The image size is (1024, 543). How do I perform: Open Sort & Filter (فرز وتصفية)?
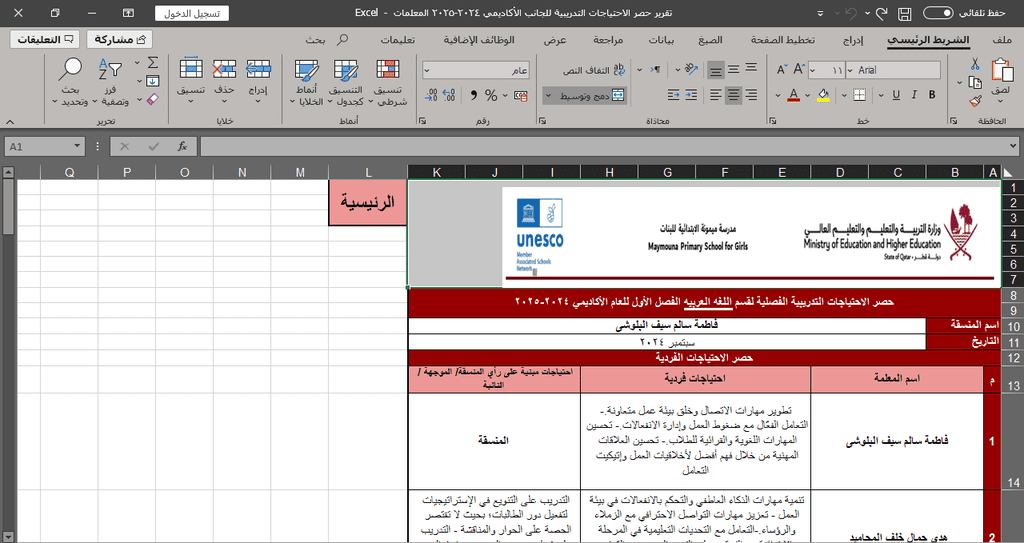click(x=110, y=82)
